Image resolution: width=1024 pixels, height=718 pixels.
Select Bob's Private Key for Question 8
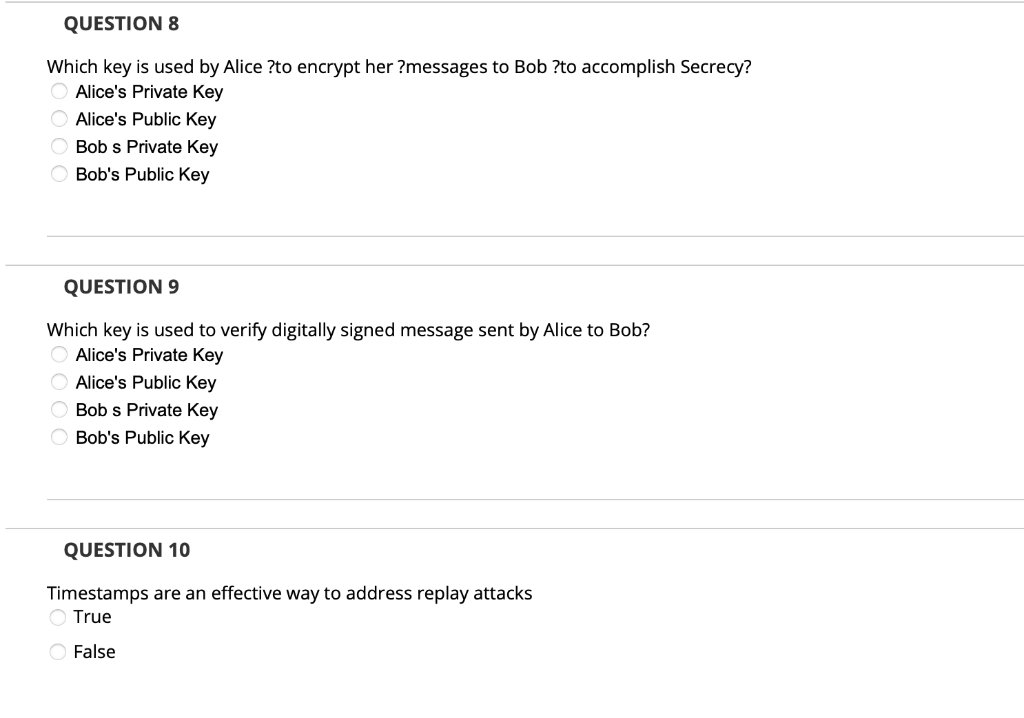58,146
